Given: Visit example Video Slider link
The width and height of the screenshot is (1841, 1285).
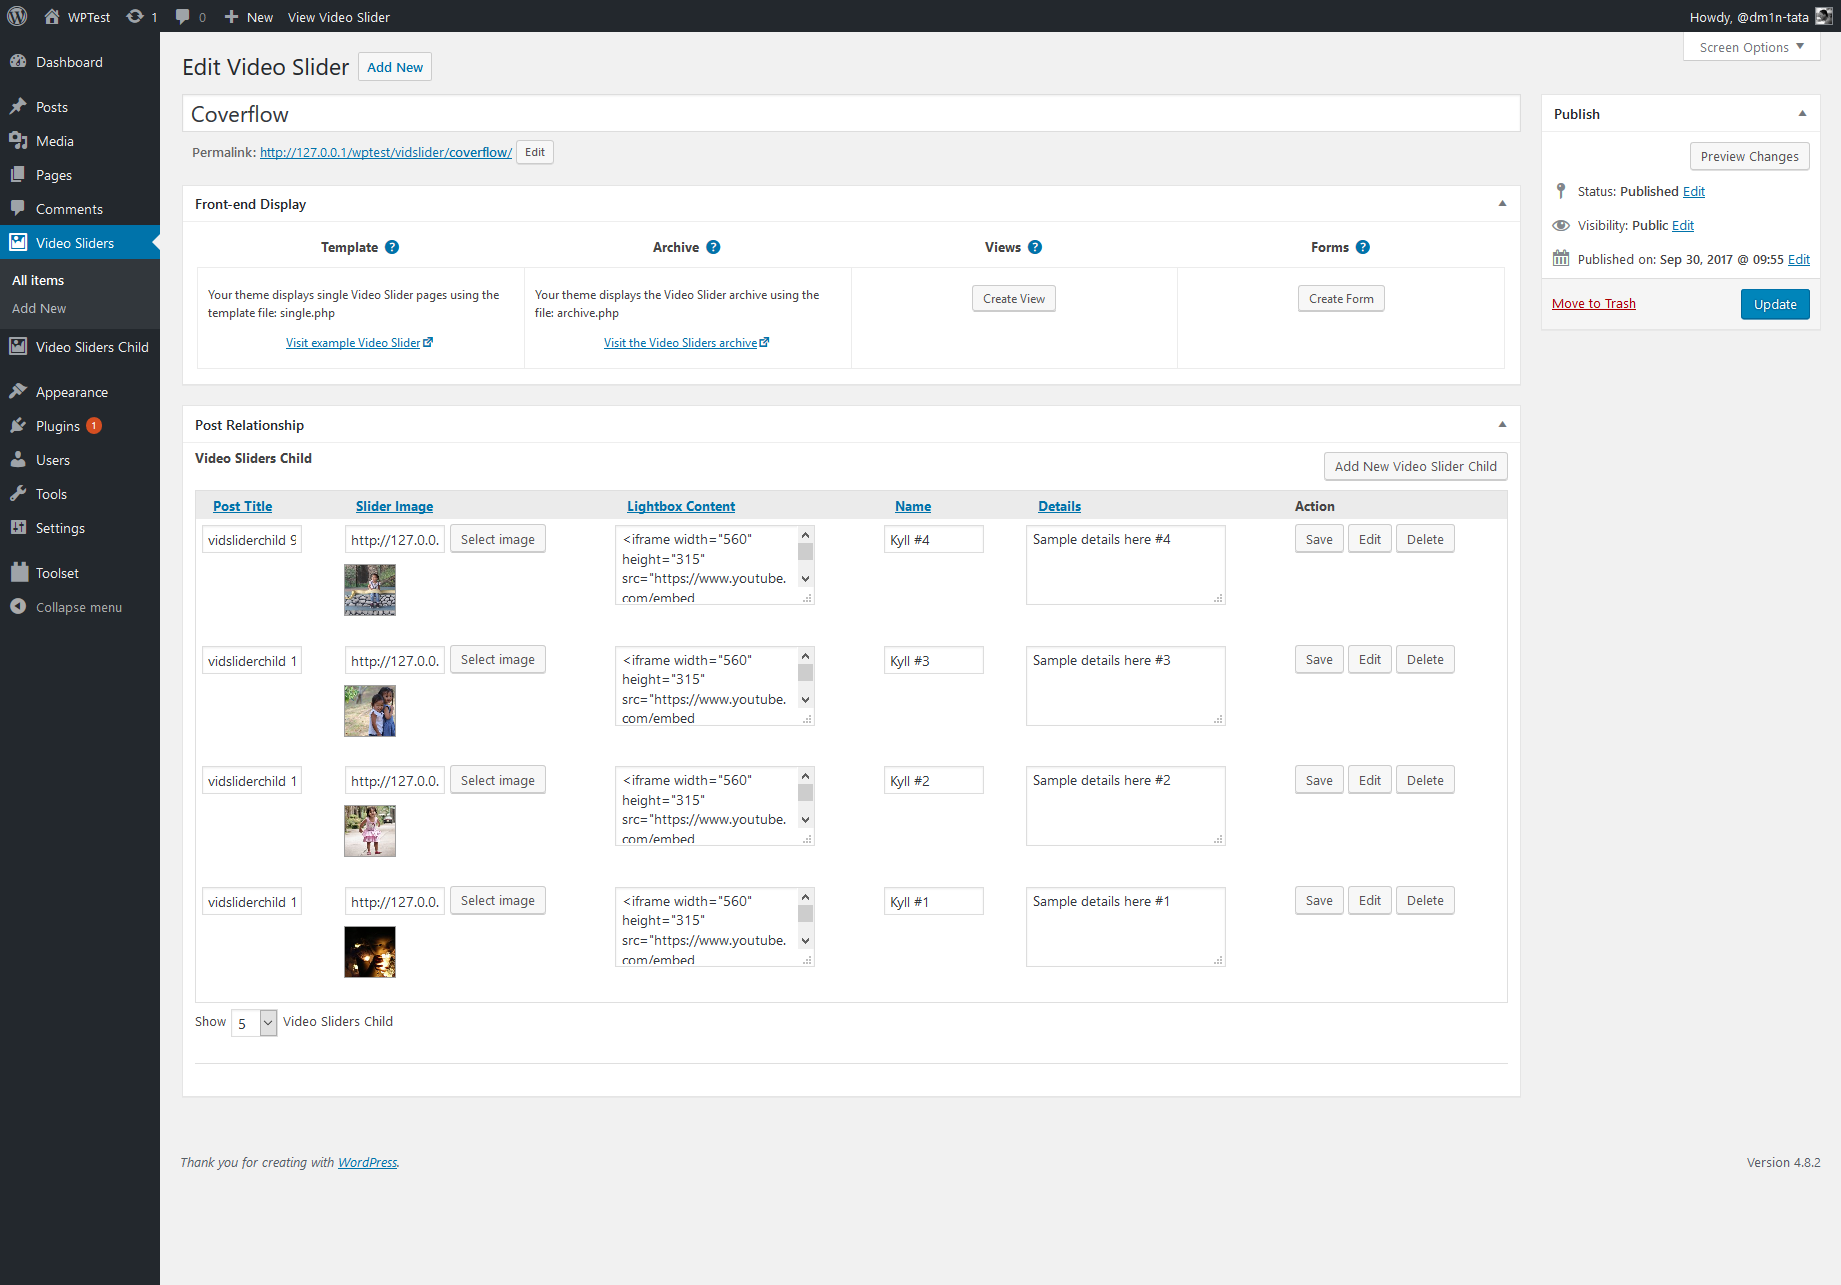Looking at the screenshot, I should [359, 342].
